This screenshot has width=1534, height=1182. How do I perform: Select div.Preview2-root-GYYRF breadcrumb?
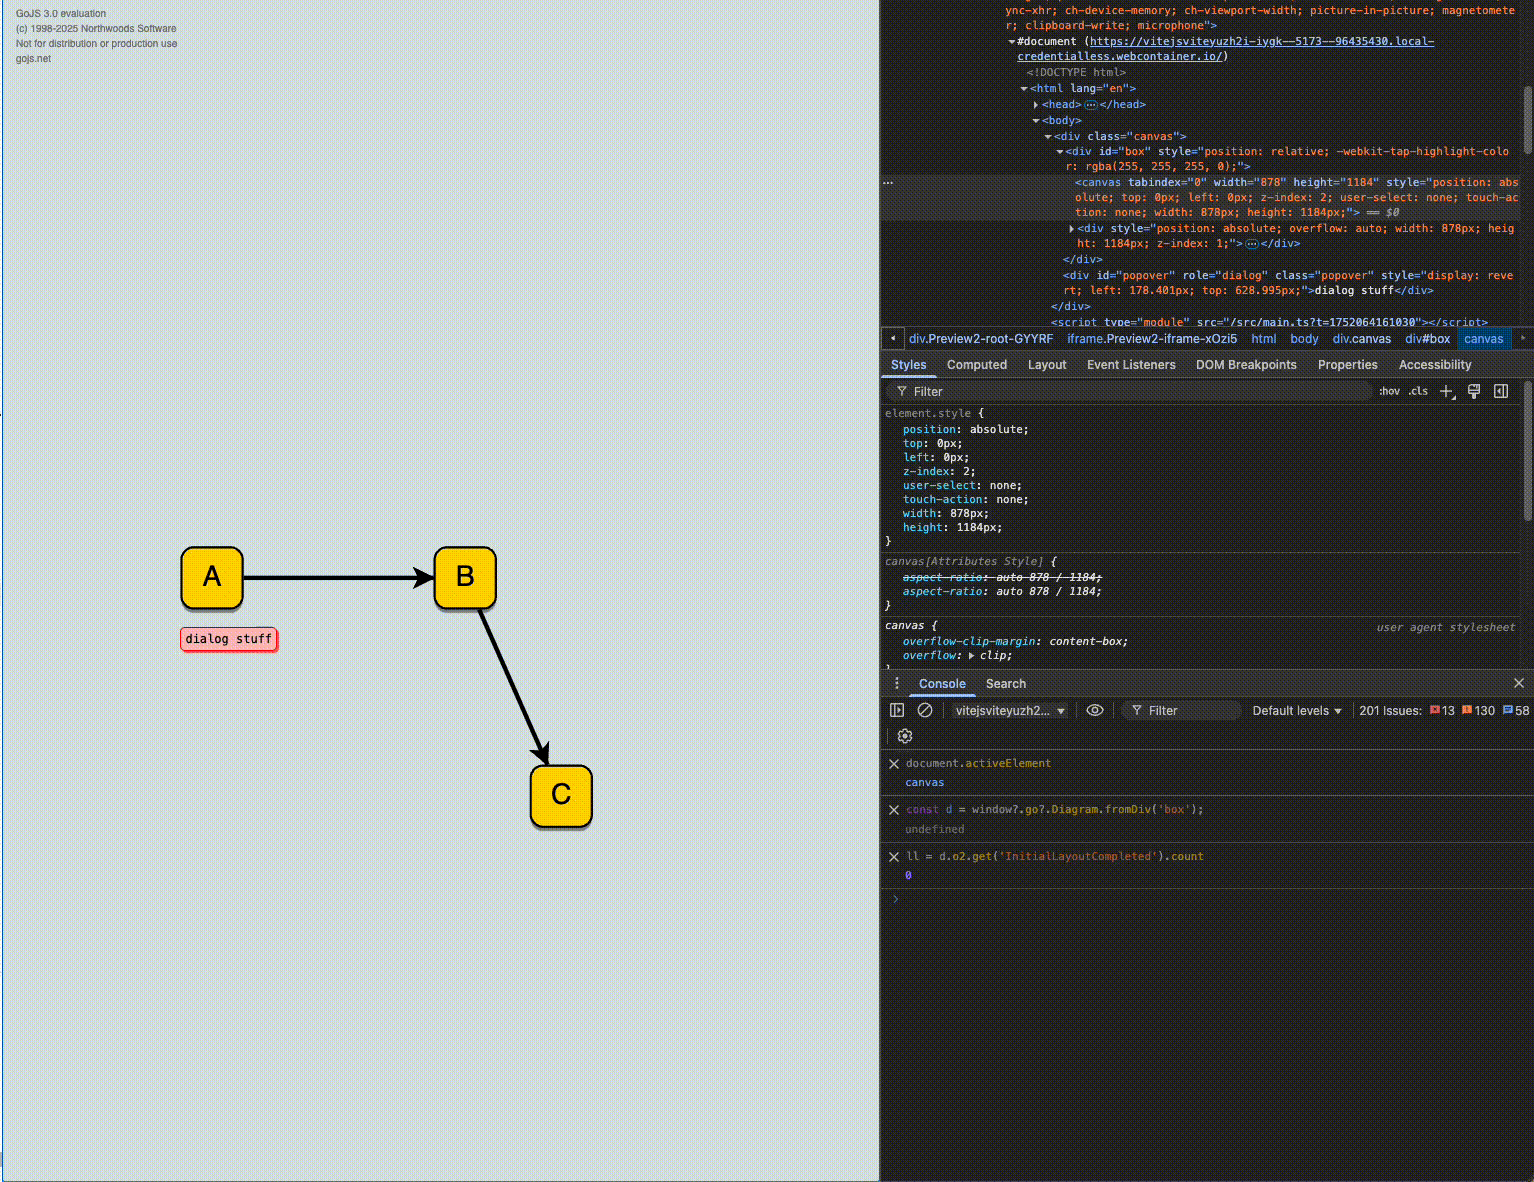coord(981,339)
